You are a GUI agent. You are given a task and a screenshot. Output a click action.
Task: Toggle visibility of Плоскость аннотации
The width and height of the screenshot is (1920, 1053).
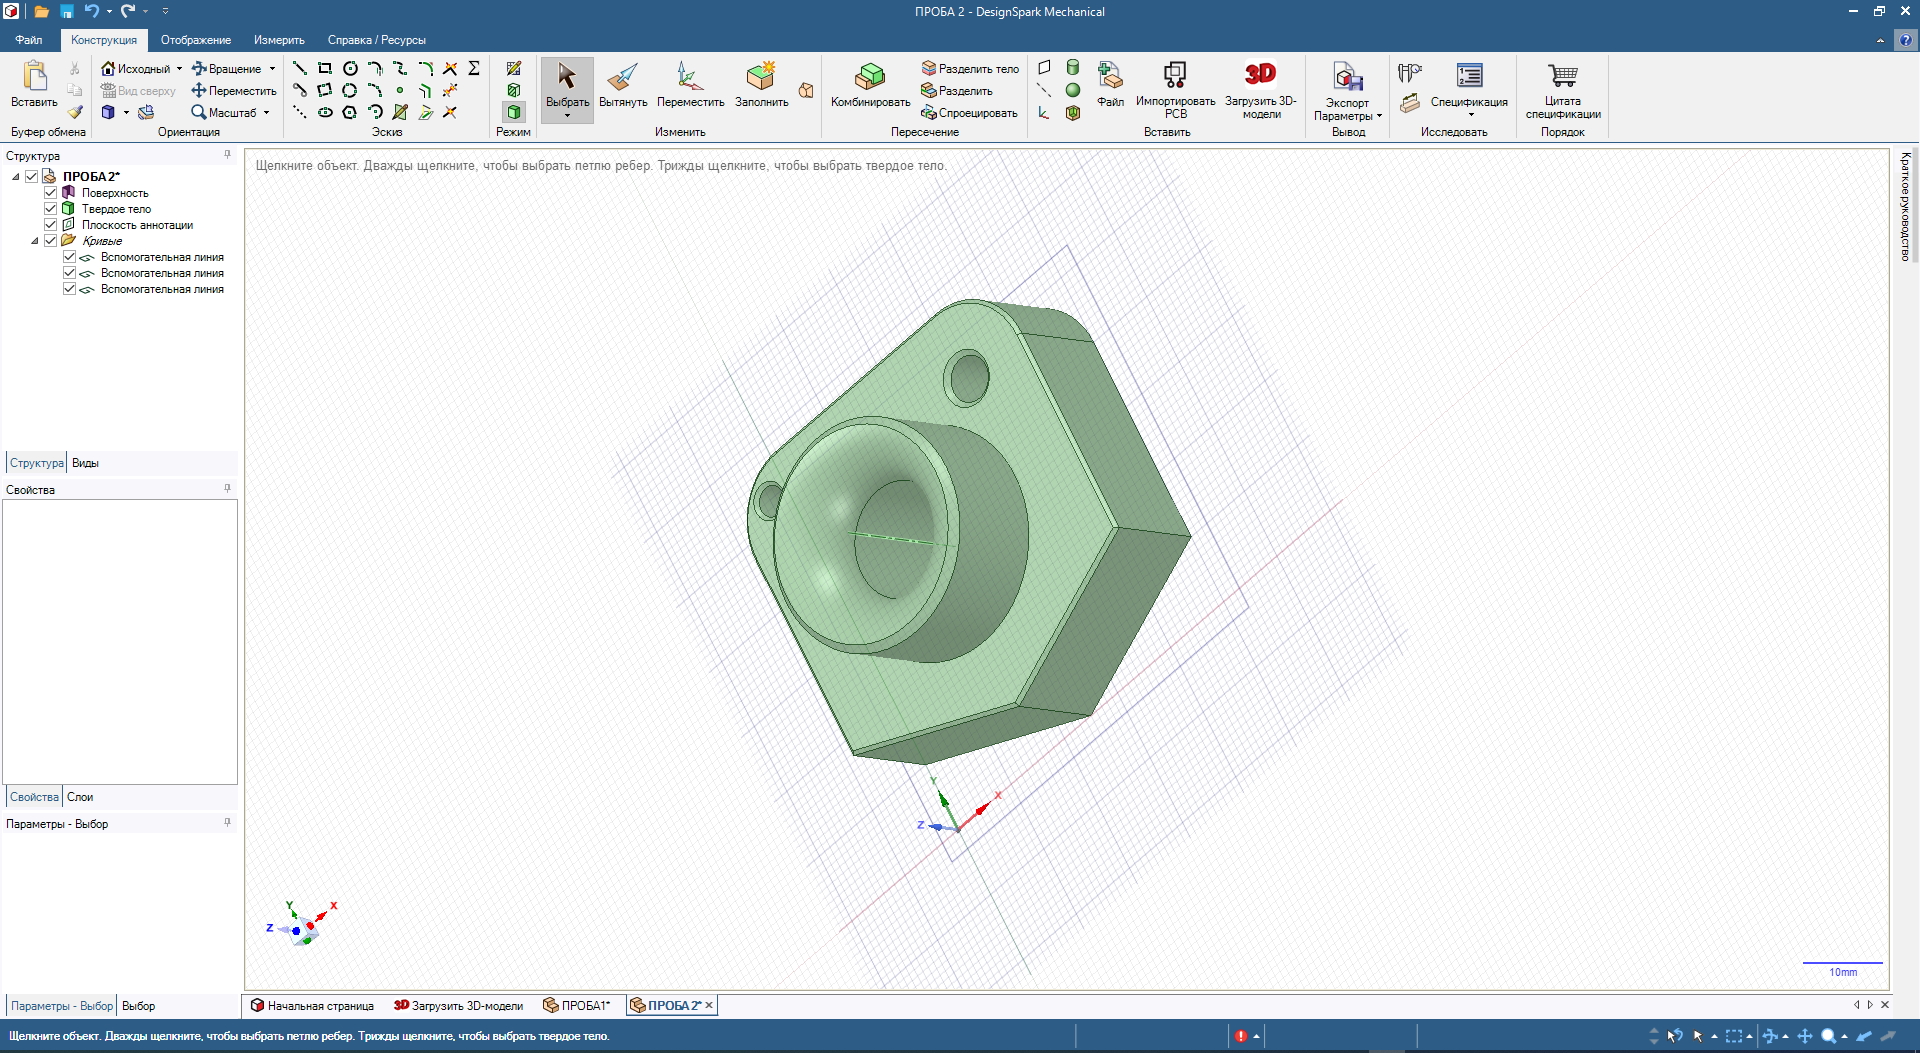51,224
